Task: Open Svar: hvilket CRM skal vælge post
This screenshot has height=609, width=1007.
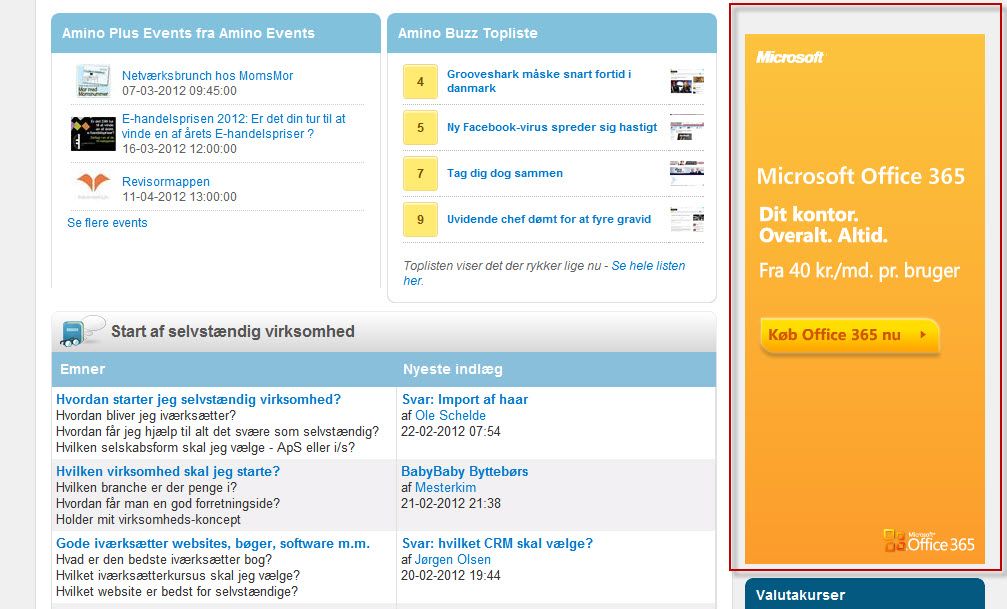Action: coord(497,543)
